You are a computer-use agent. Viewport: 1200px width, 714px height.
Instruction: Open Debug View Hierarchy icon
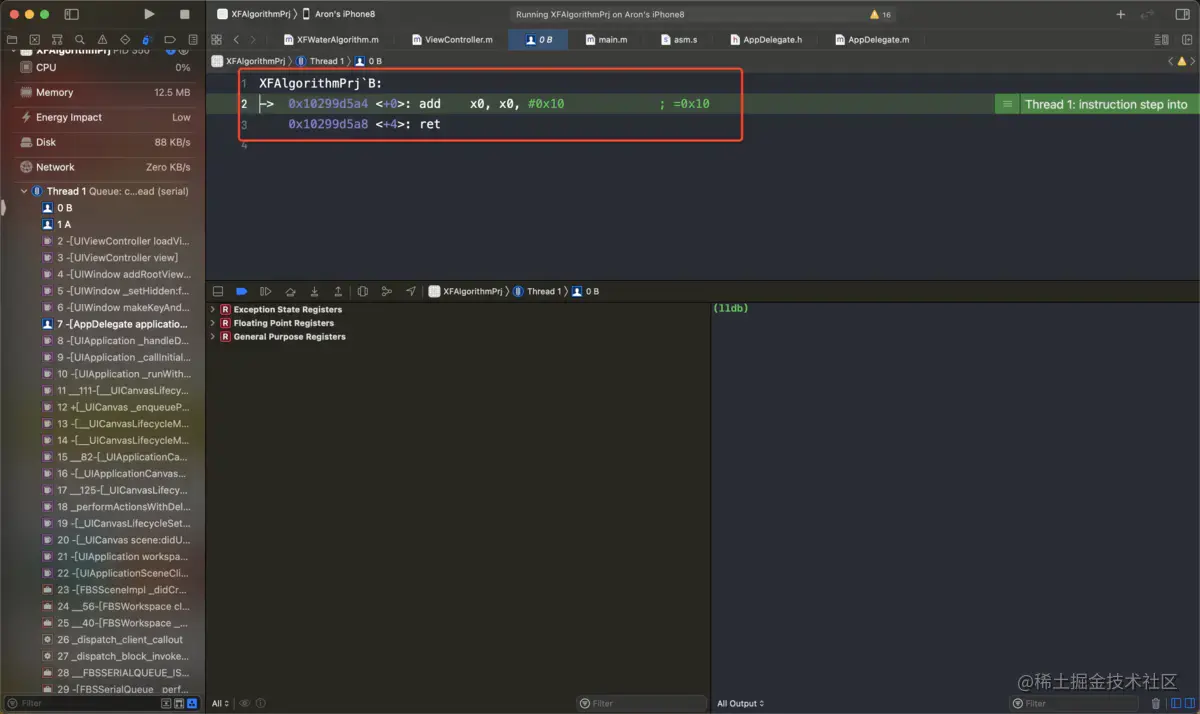[363, 291]
